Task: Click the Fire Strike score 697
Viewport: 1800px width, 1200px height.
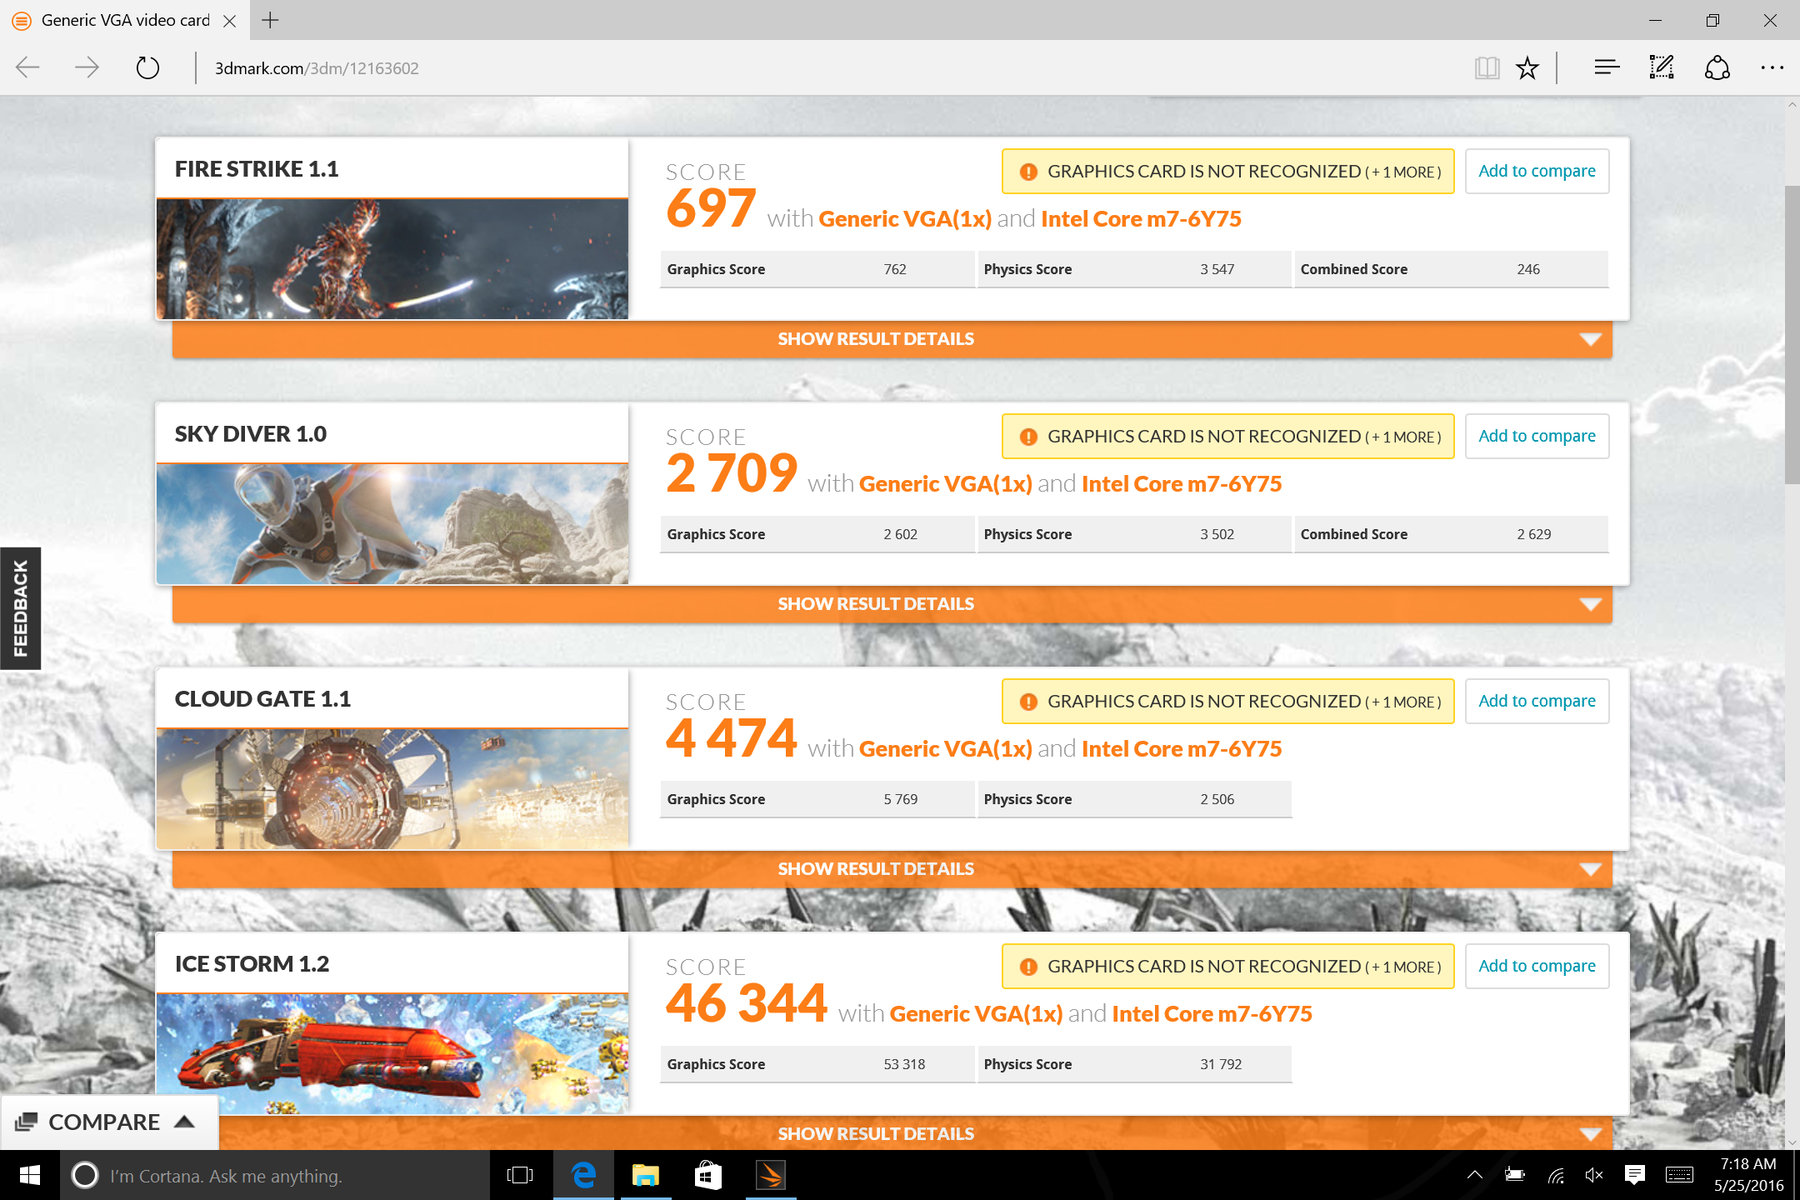Action: click(x=711, y=209)
